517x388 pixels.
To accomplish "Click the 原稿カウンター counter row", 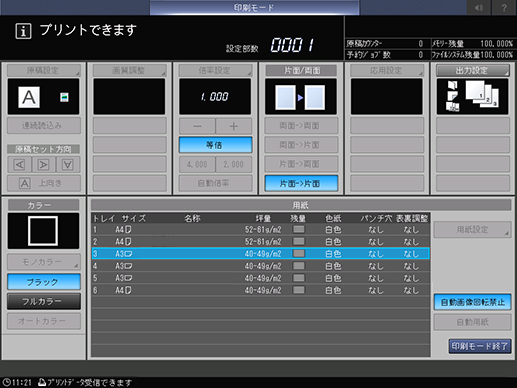I will (x=385, y=44).
